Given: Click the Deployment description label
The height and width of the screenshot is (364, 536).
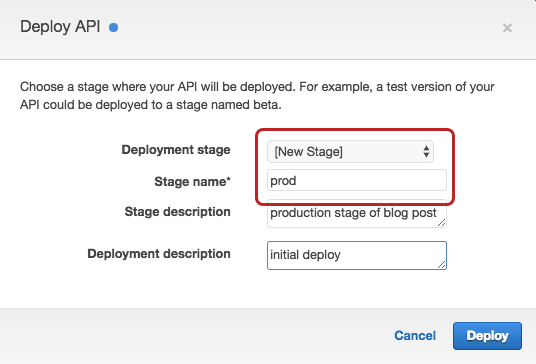Looking at the screenshot, I should click(x=159, y=254).
